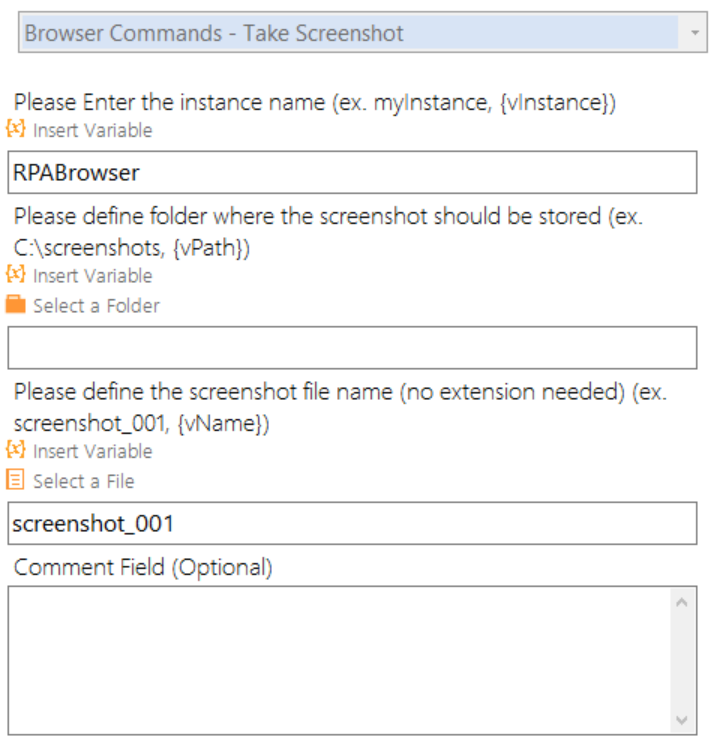This screenshot has height=742, width=718.
Task: Focus the empty screenshot folder path field
Action: coord(352,347)
